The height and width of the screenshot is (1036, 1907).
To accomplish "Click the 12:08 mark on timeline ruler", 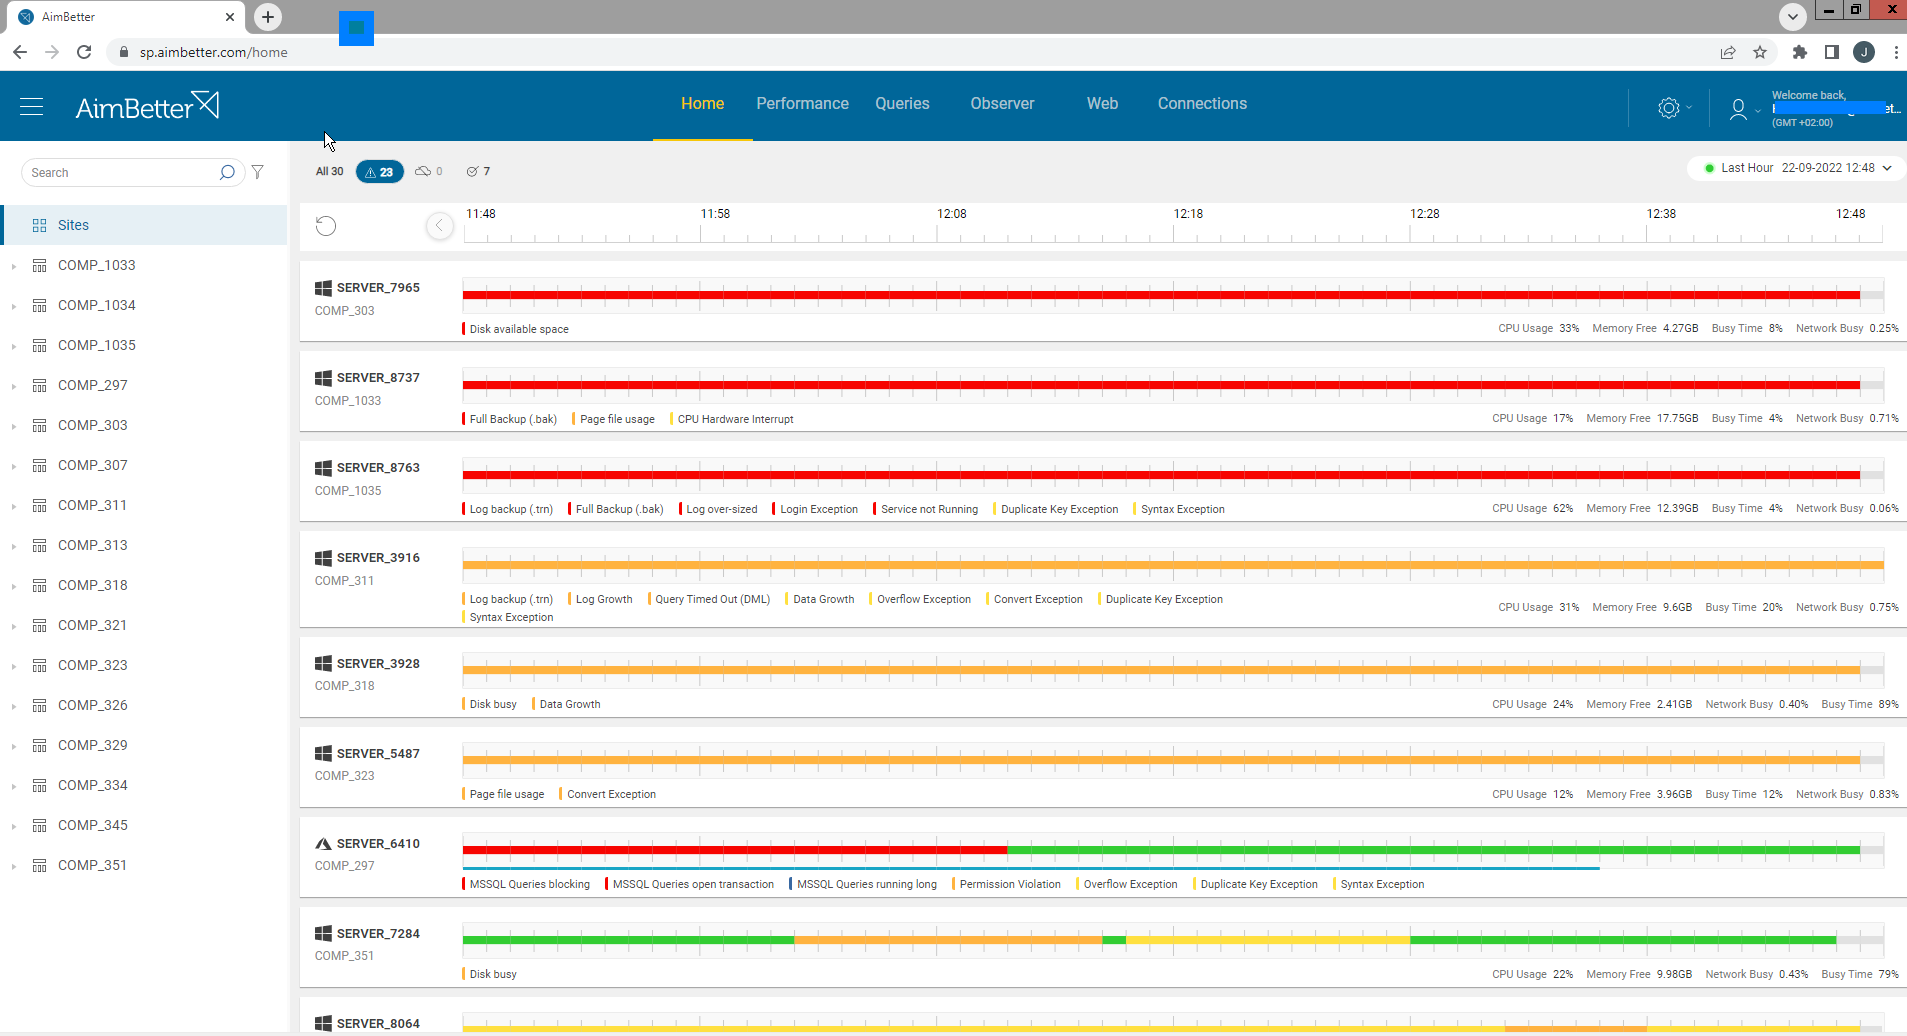I will click(951, 214).
